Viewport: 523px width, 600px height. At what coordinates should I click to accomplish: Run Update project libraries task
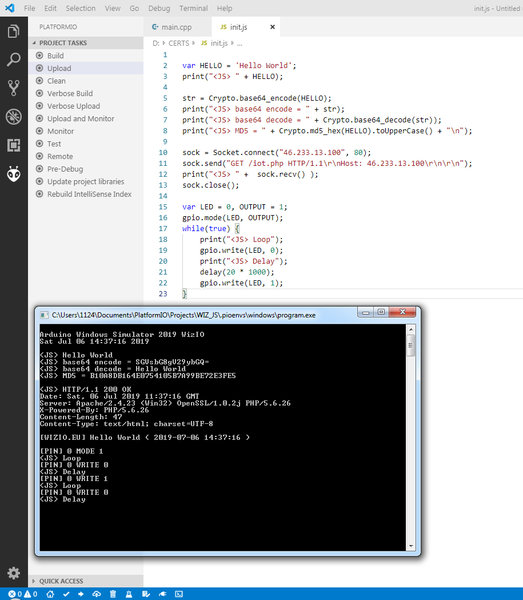86,181
